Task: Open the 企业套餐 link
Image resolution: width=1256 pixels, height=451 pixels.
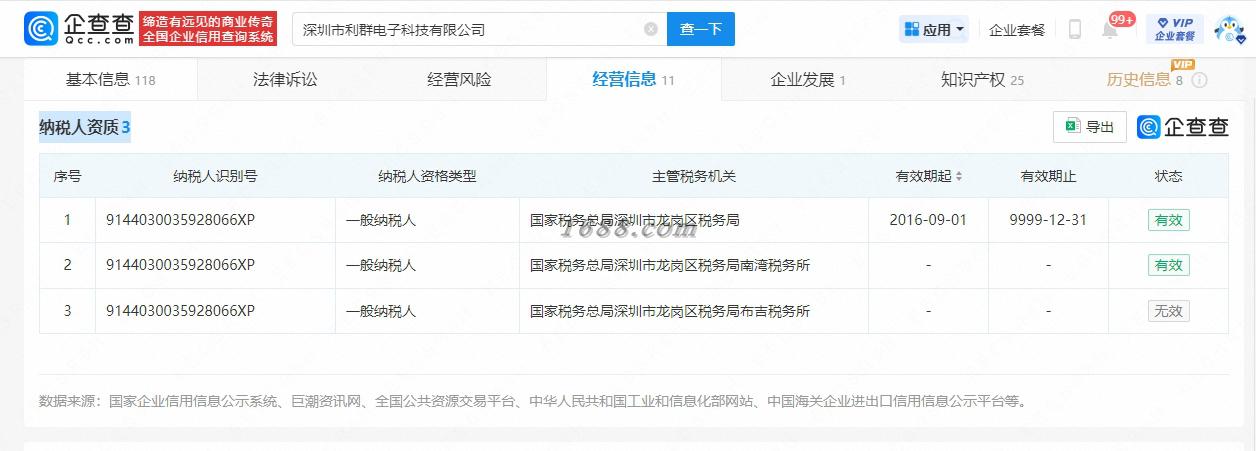Action: click(x=1017, y=30)
